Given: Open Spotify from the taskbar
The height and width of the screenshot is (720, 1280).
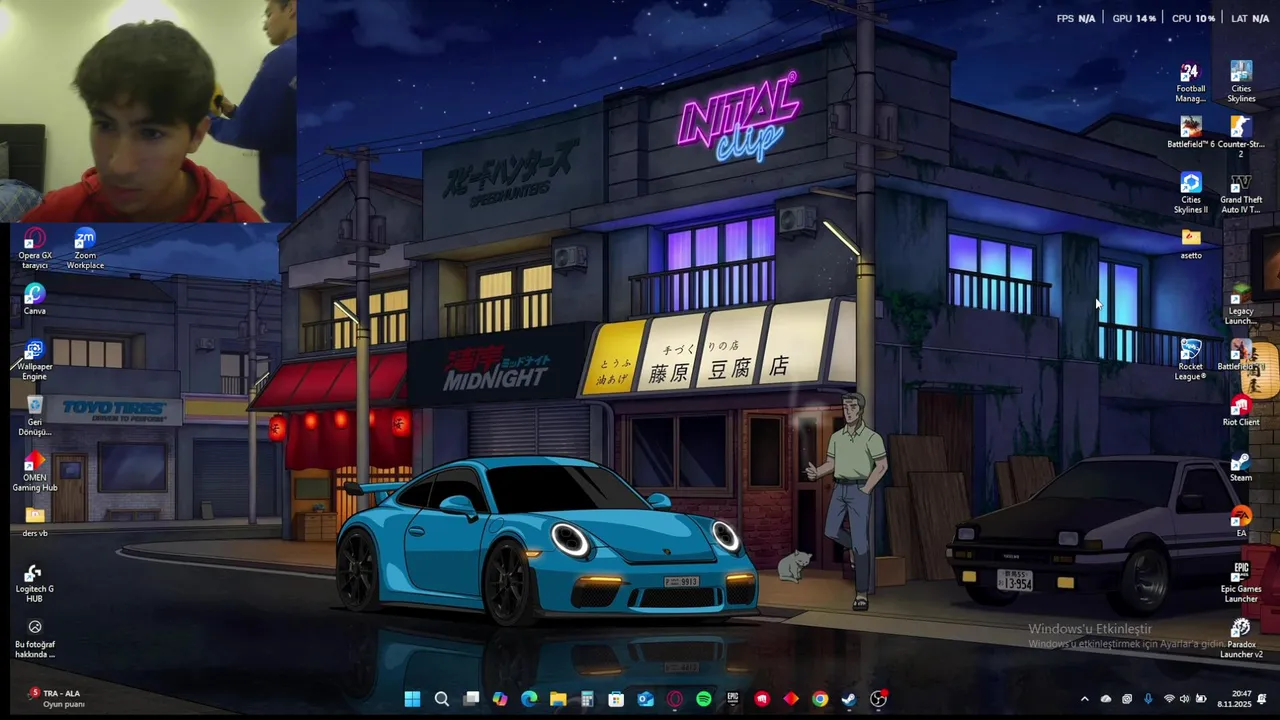Looking at the screenshot, I should (x=703, y=699).
